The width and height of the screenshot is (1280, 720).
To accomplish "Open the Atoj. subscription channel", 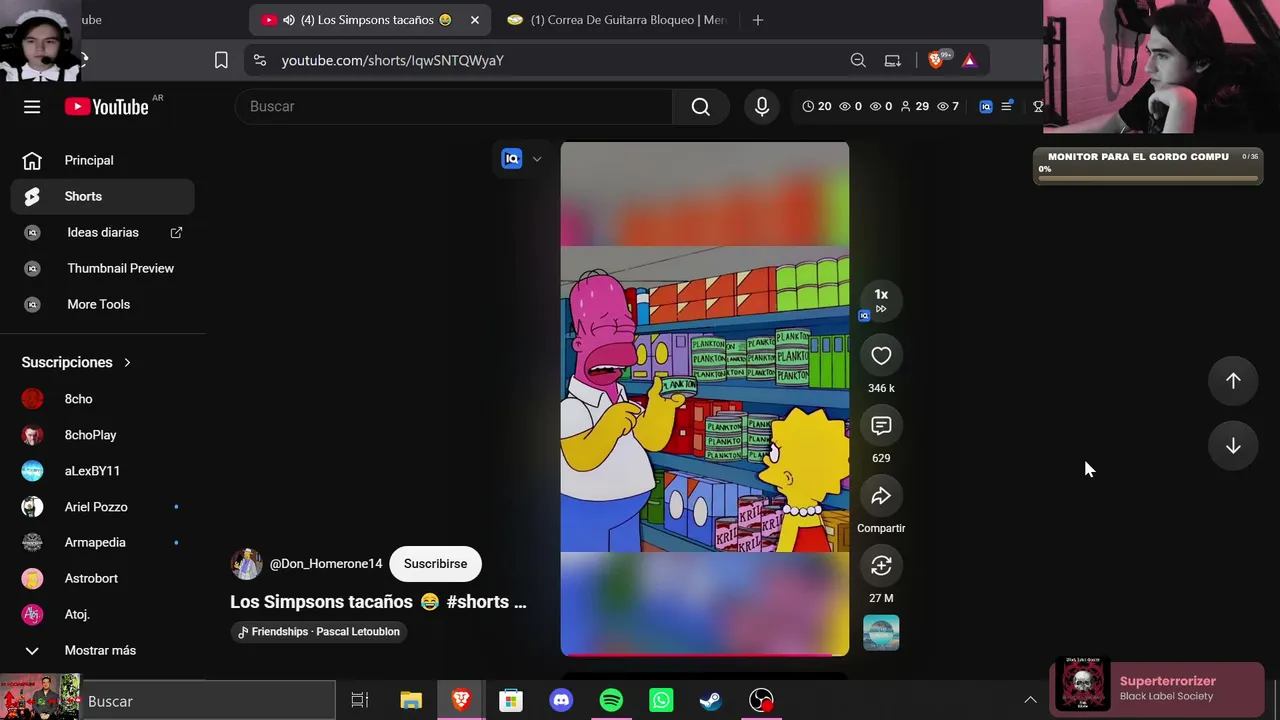I will (103, 614).
